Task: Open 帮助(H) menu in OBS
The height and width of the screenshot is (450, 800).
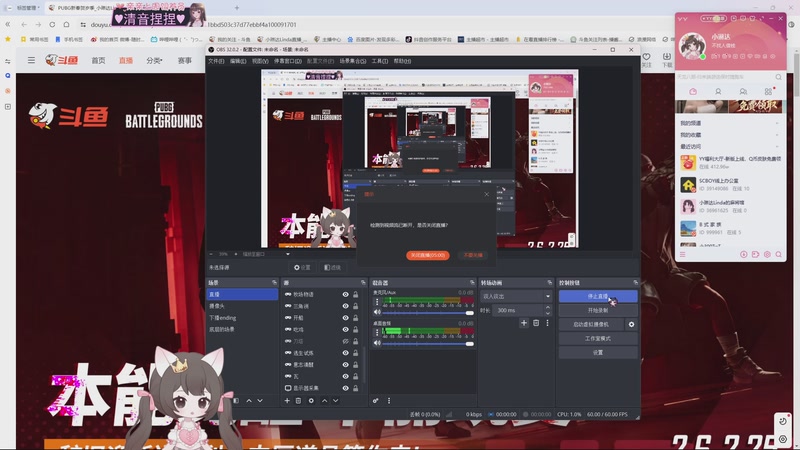Action: (x=402, y=61)
